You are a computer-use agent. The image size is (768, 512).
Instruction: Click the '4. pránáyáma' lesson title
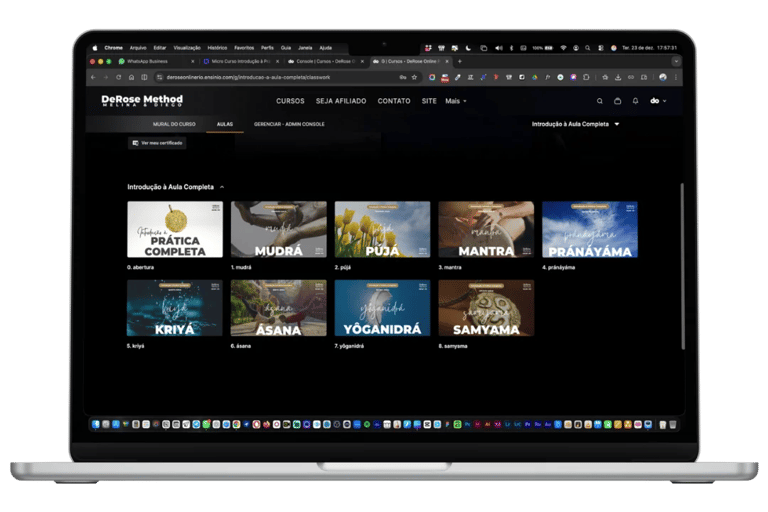click(558, 268)
